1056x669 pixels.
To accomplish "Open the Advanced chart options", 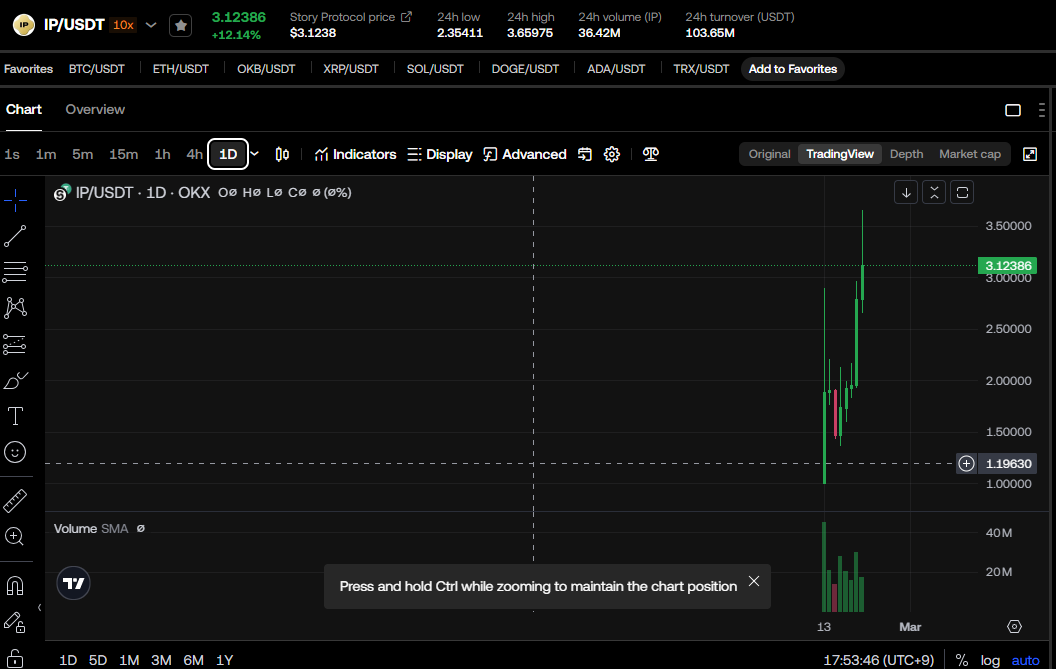I will 525,154.
